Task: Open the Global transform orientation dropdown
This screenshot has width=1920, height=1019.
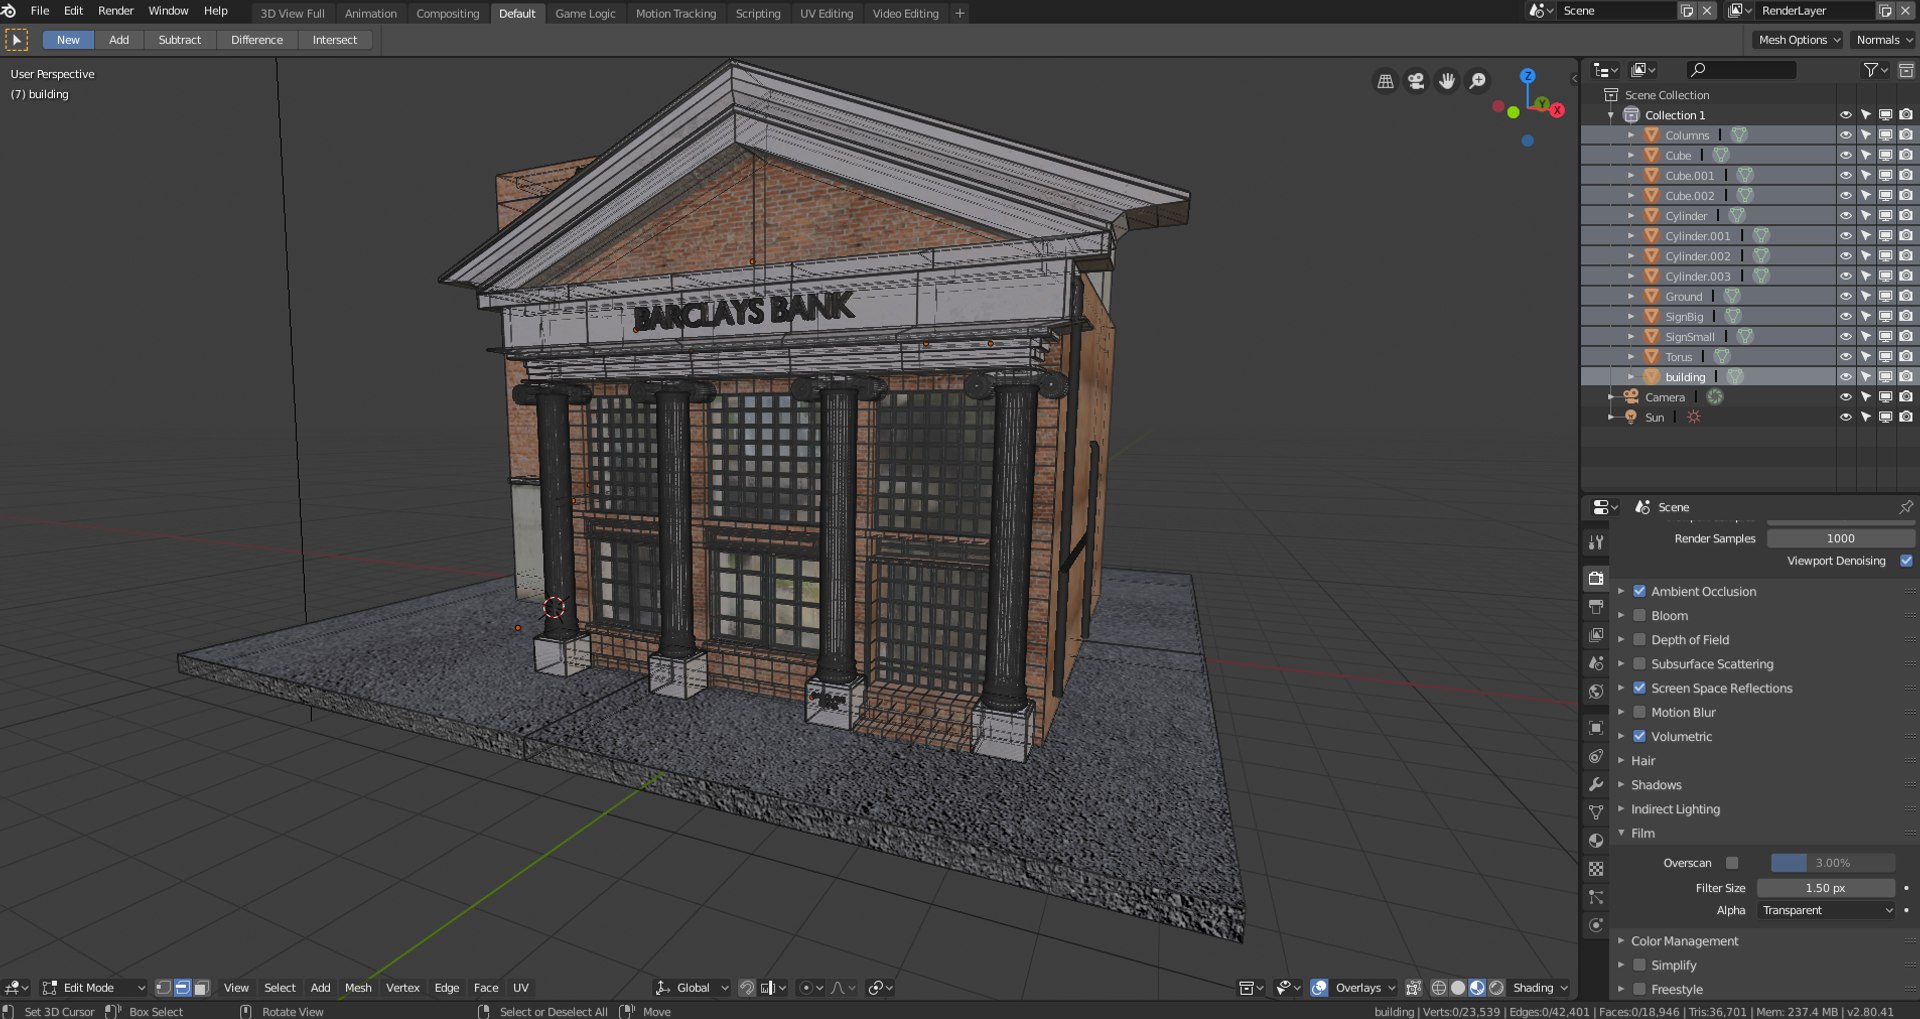Action: [692, 988]
